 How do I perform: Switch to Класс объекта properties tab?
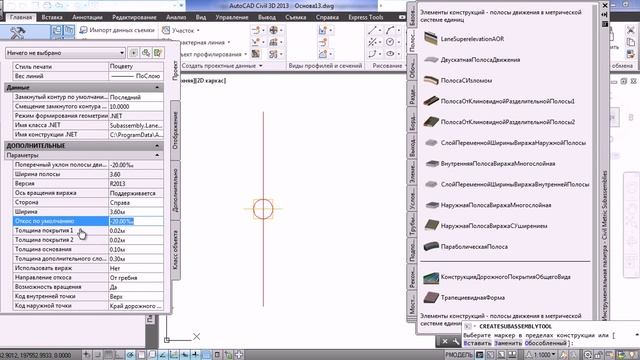(x=176, y=250)
